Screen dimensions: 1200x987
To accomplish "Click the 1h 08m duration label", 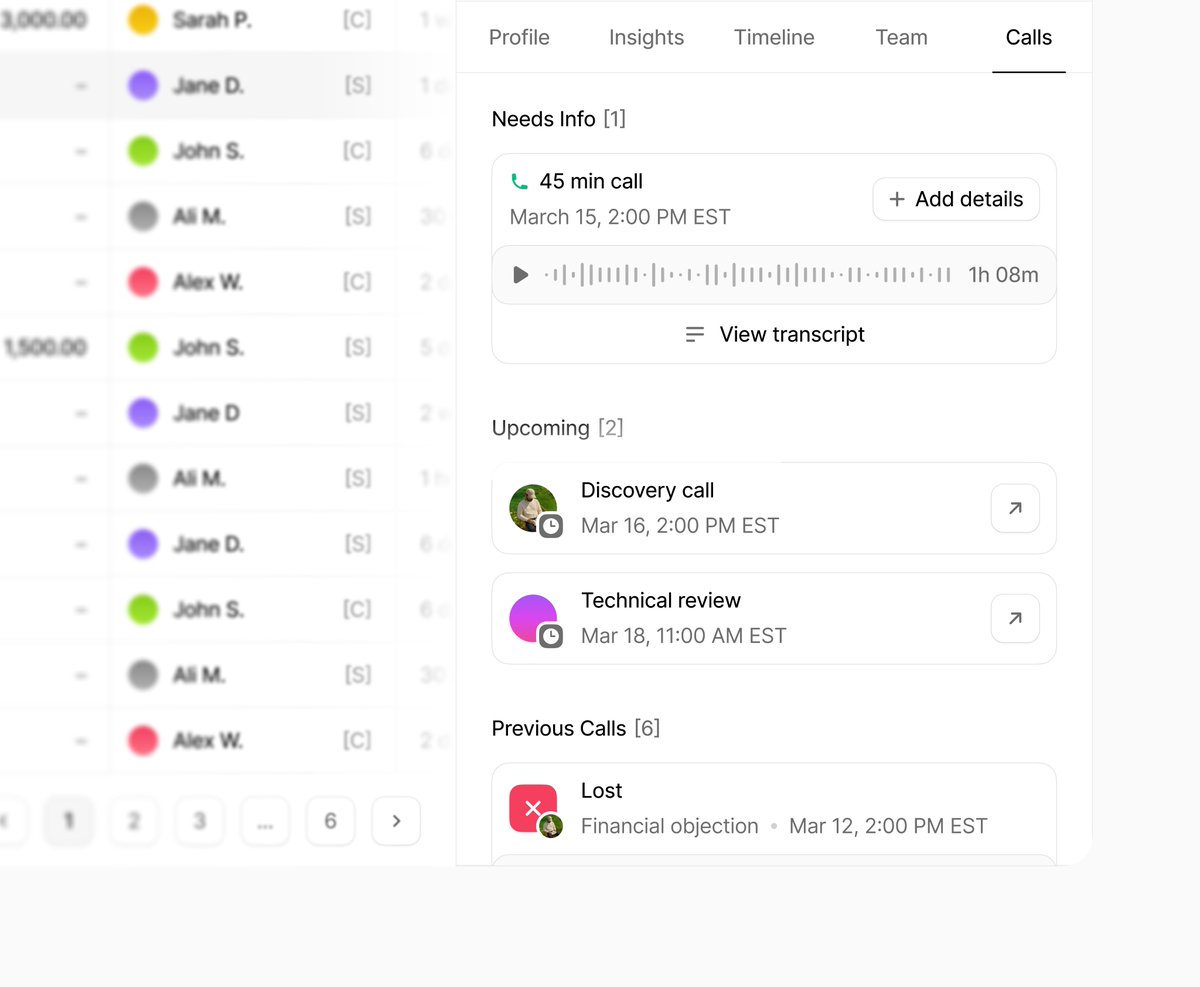I will (1003, 275).
